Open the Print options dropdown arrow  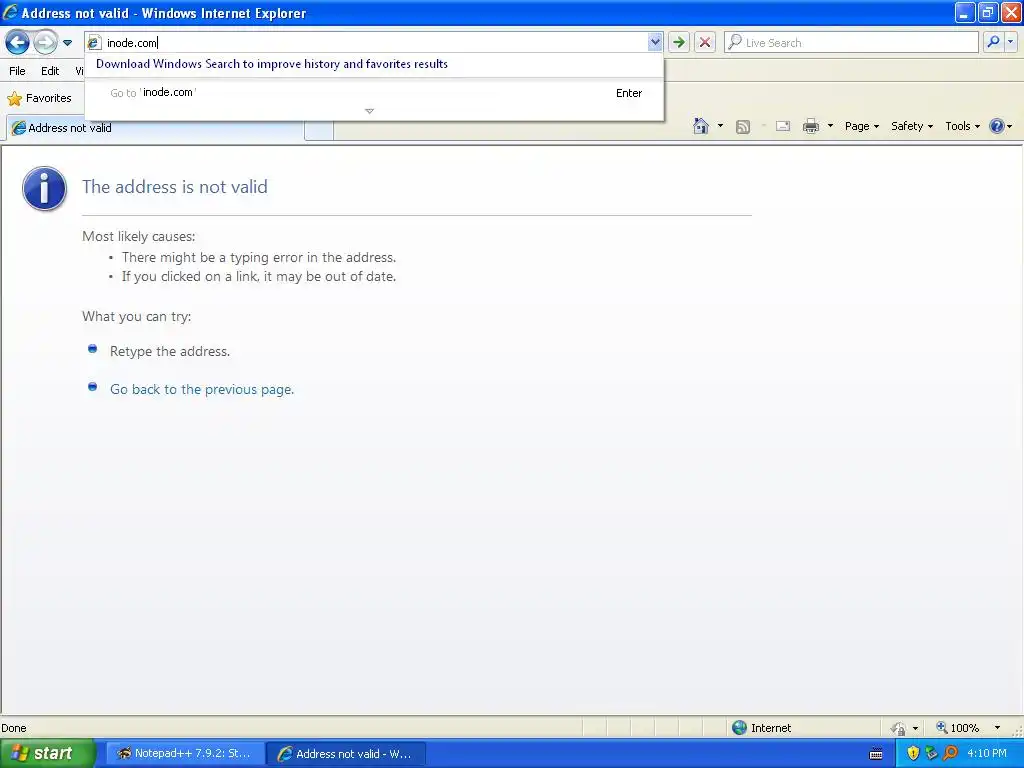(x=830, y=126)
